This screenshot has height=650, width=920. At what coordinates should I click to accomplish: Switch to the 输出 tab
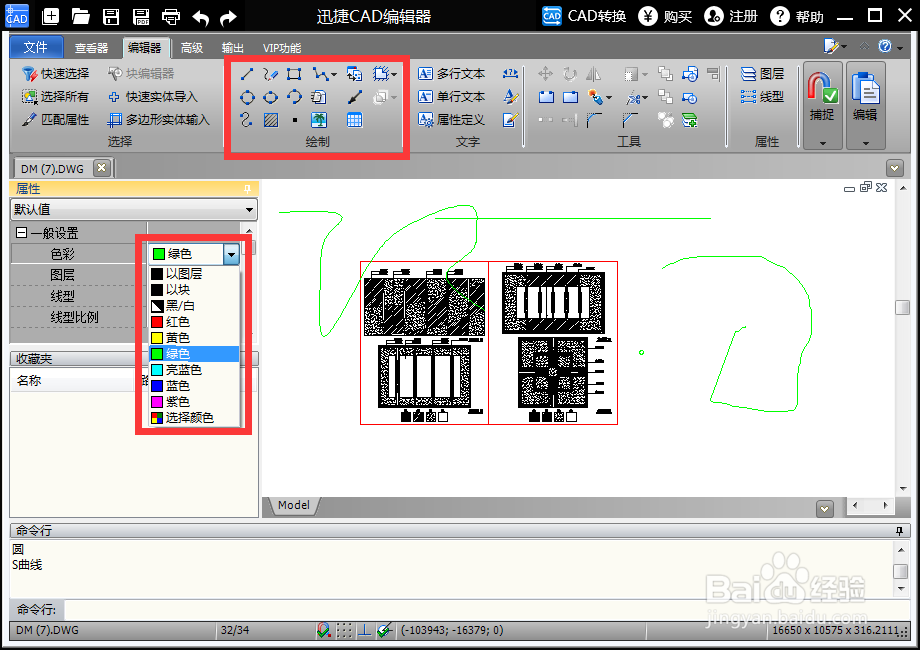(232, 48)
